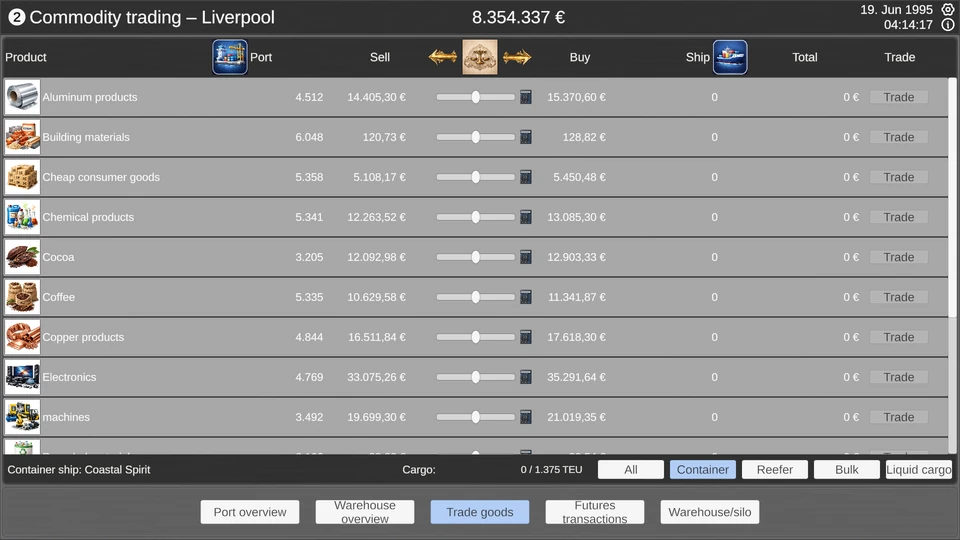Viewport: 960px width, 540px height.
Task: Click Copper products buy price 17.618,30 €
Action: (x=576, y=337)
